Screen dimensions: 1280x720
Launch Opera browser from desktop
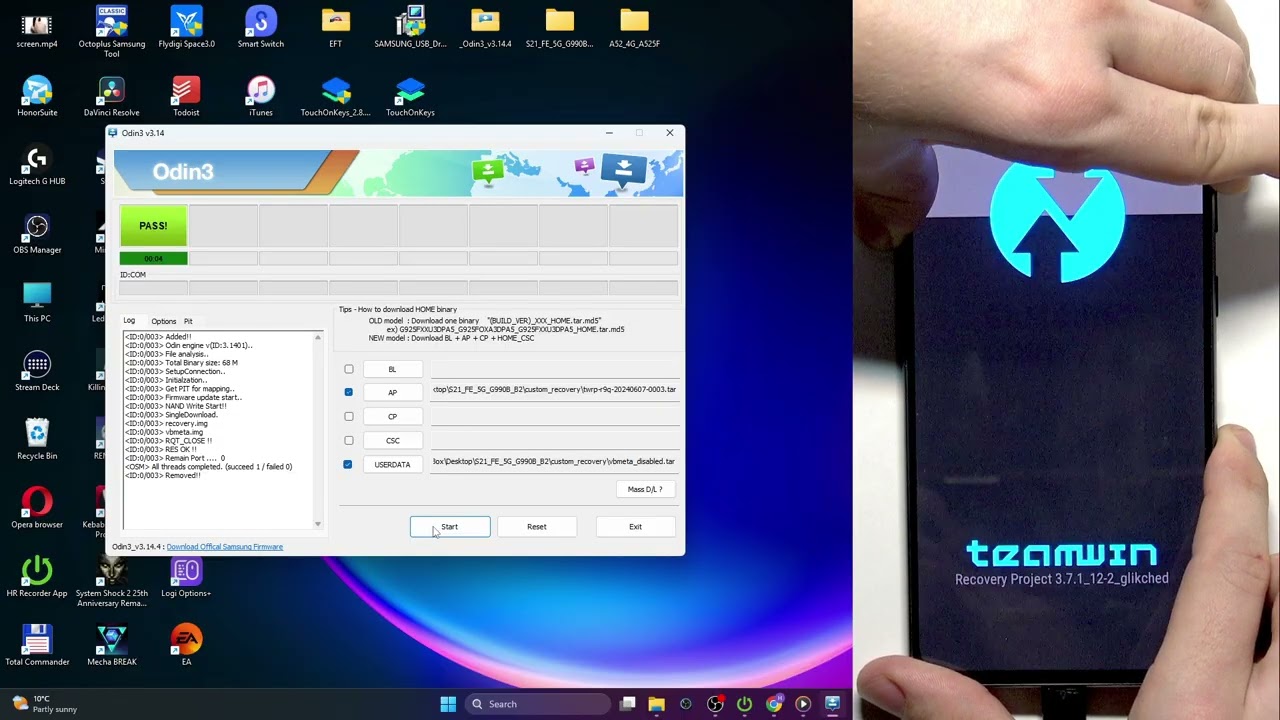[37, 508]
